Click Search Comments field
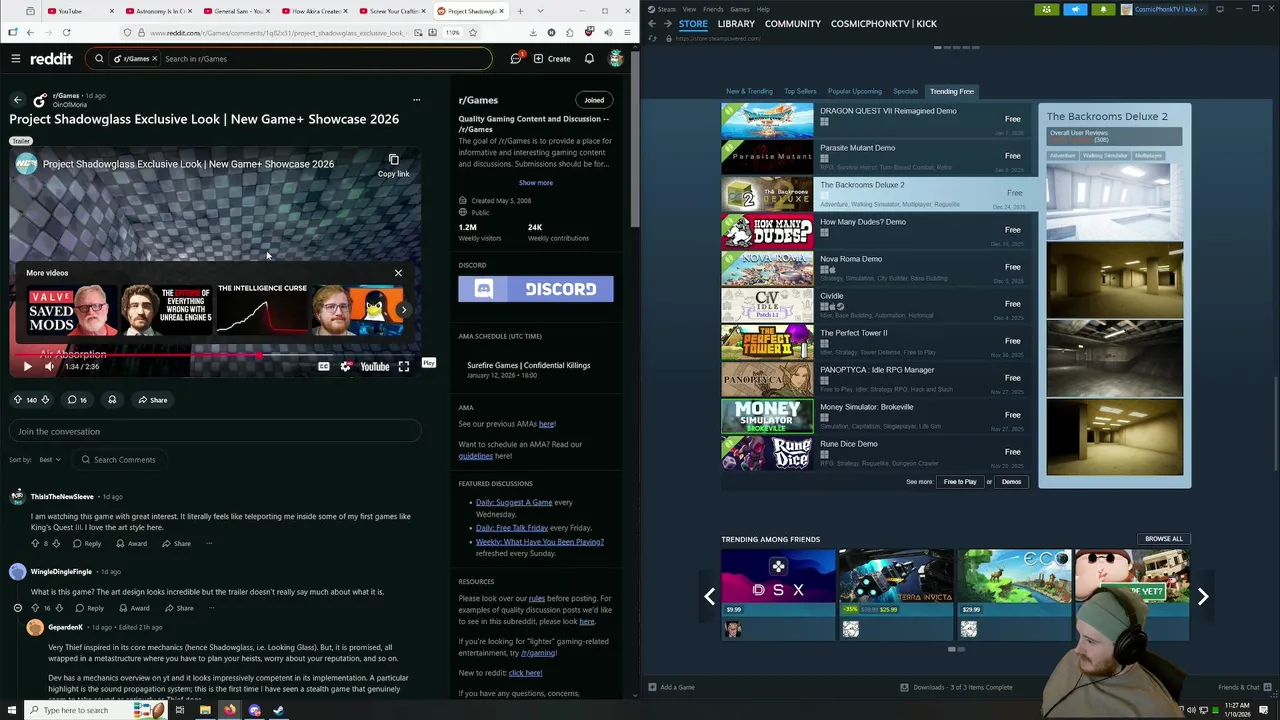The width and height of the screenshot is (1280, 720). (x=119, y=460)
